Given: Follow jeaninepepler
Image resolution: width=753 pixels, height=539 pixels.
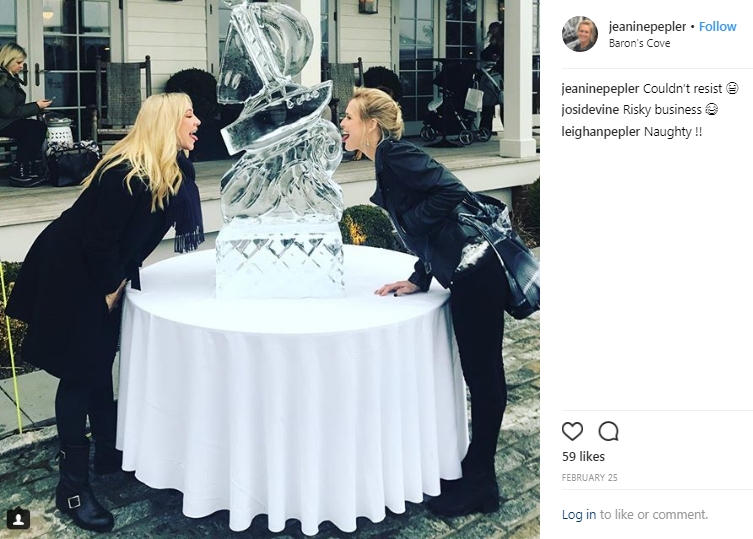Looking at the screenshot, I should coord(717,26).
